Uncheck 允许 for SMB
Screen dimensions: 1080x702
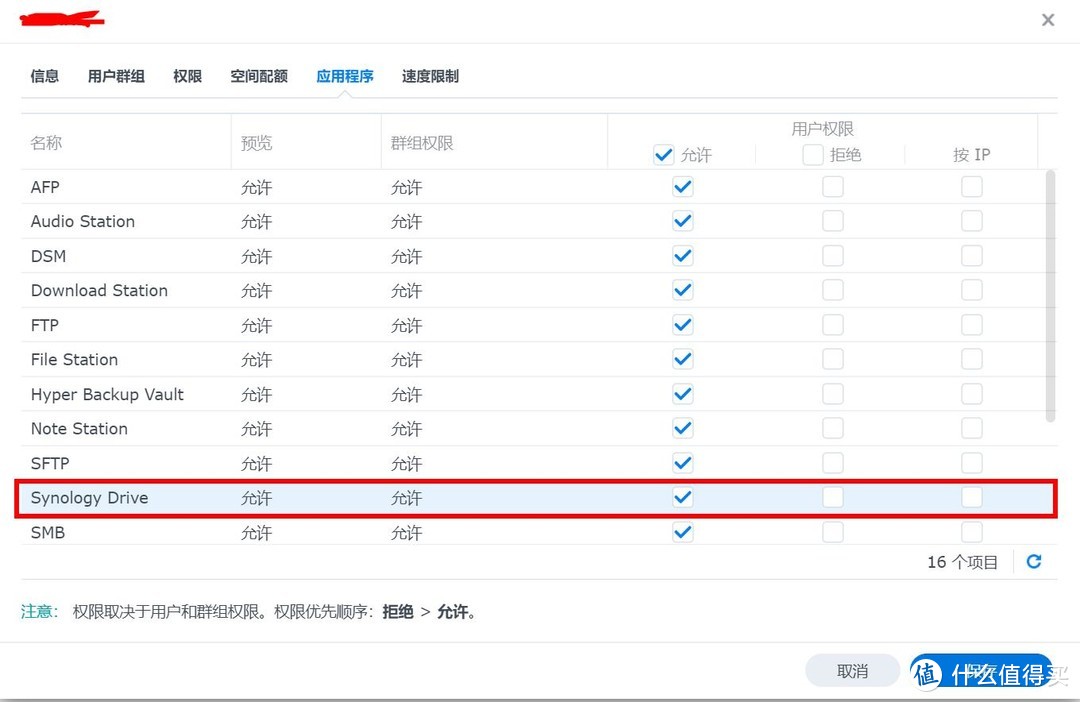[683, 532]
